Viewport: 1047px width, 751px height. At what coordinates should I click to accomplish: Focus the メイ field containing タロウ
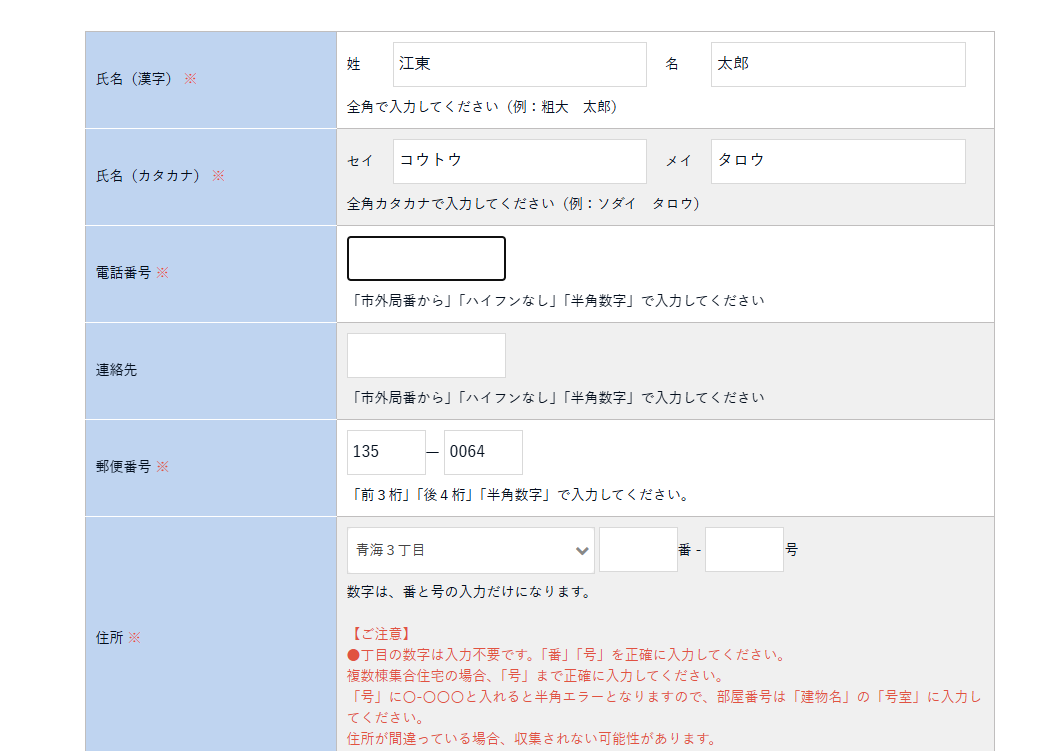tap(837, 161)
